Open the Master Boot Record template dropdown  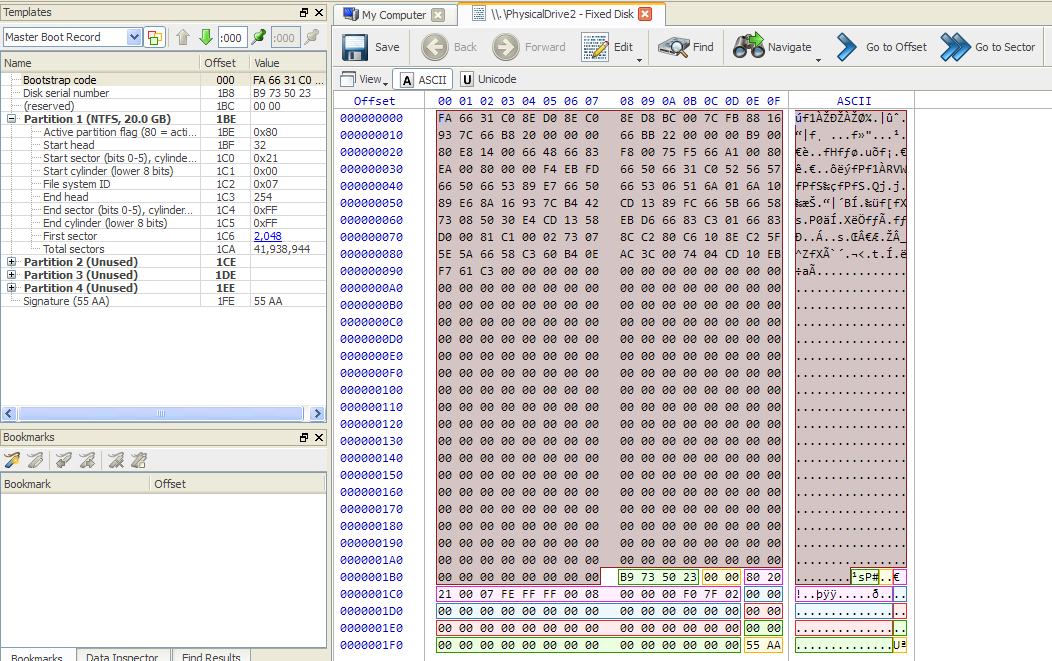click(x=135, y=37)
